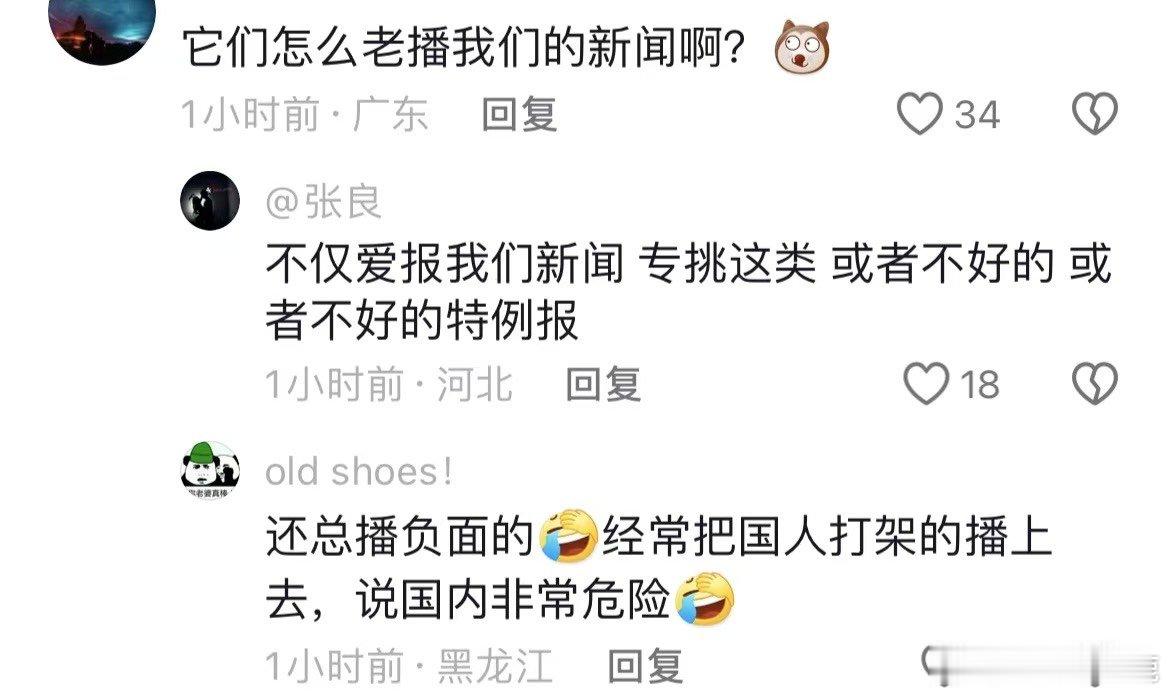
Task: Select comment text 它们怎么老播我们的新闻啊
Action: (464, 48)
